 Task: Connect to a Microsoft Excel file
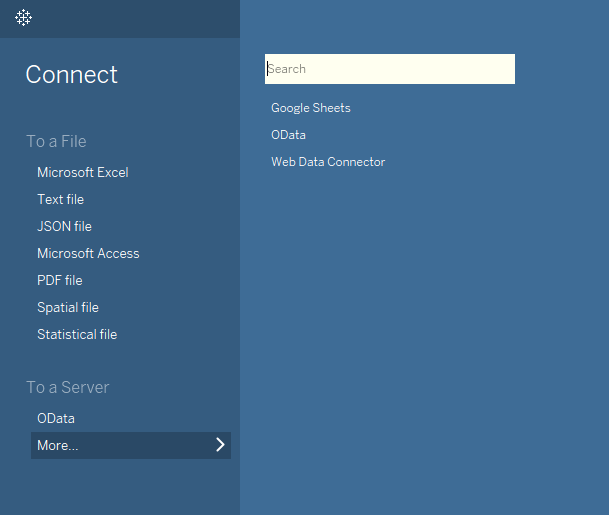coord(83,172)
